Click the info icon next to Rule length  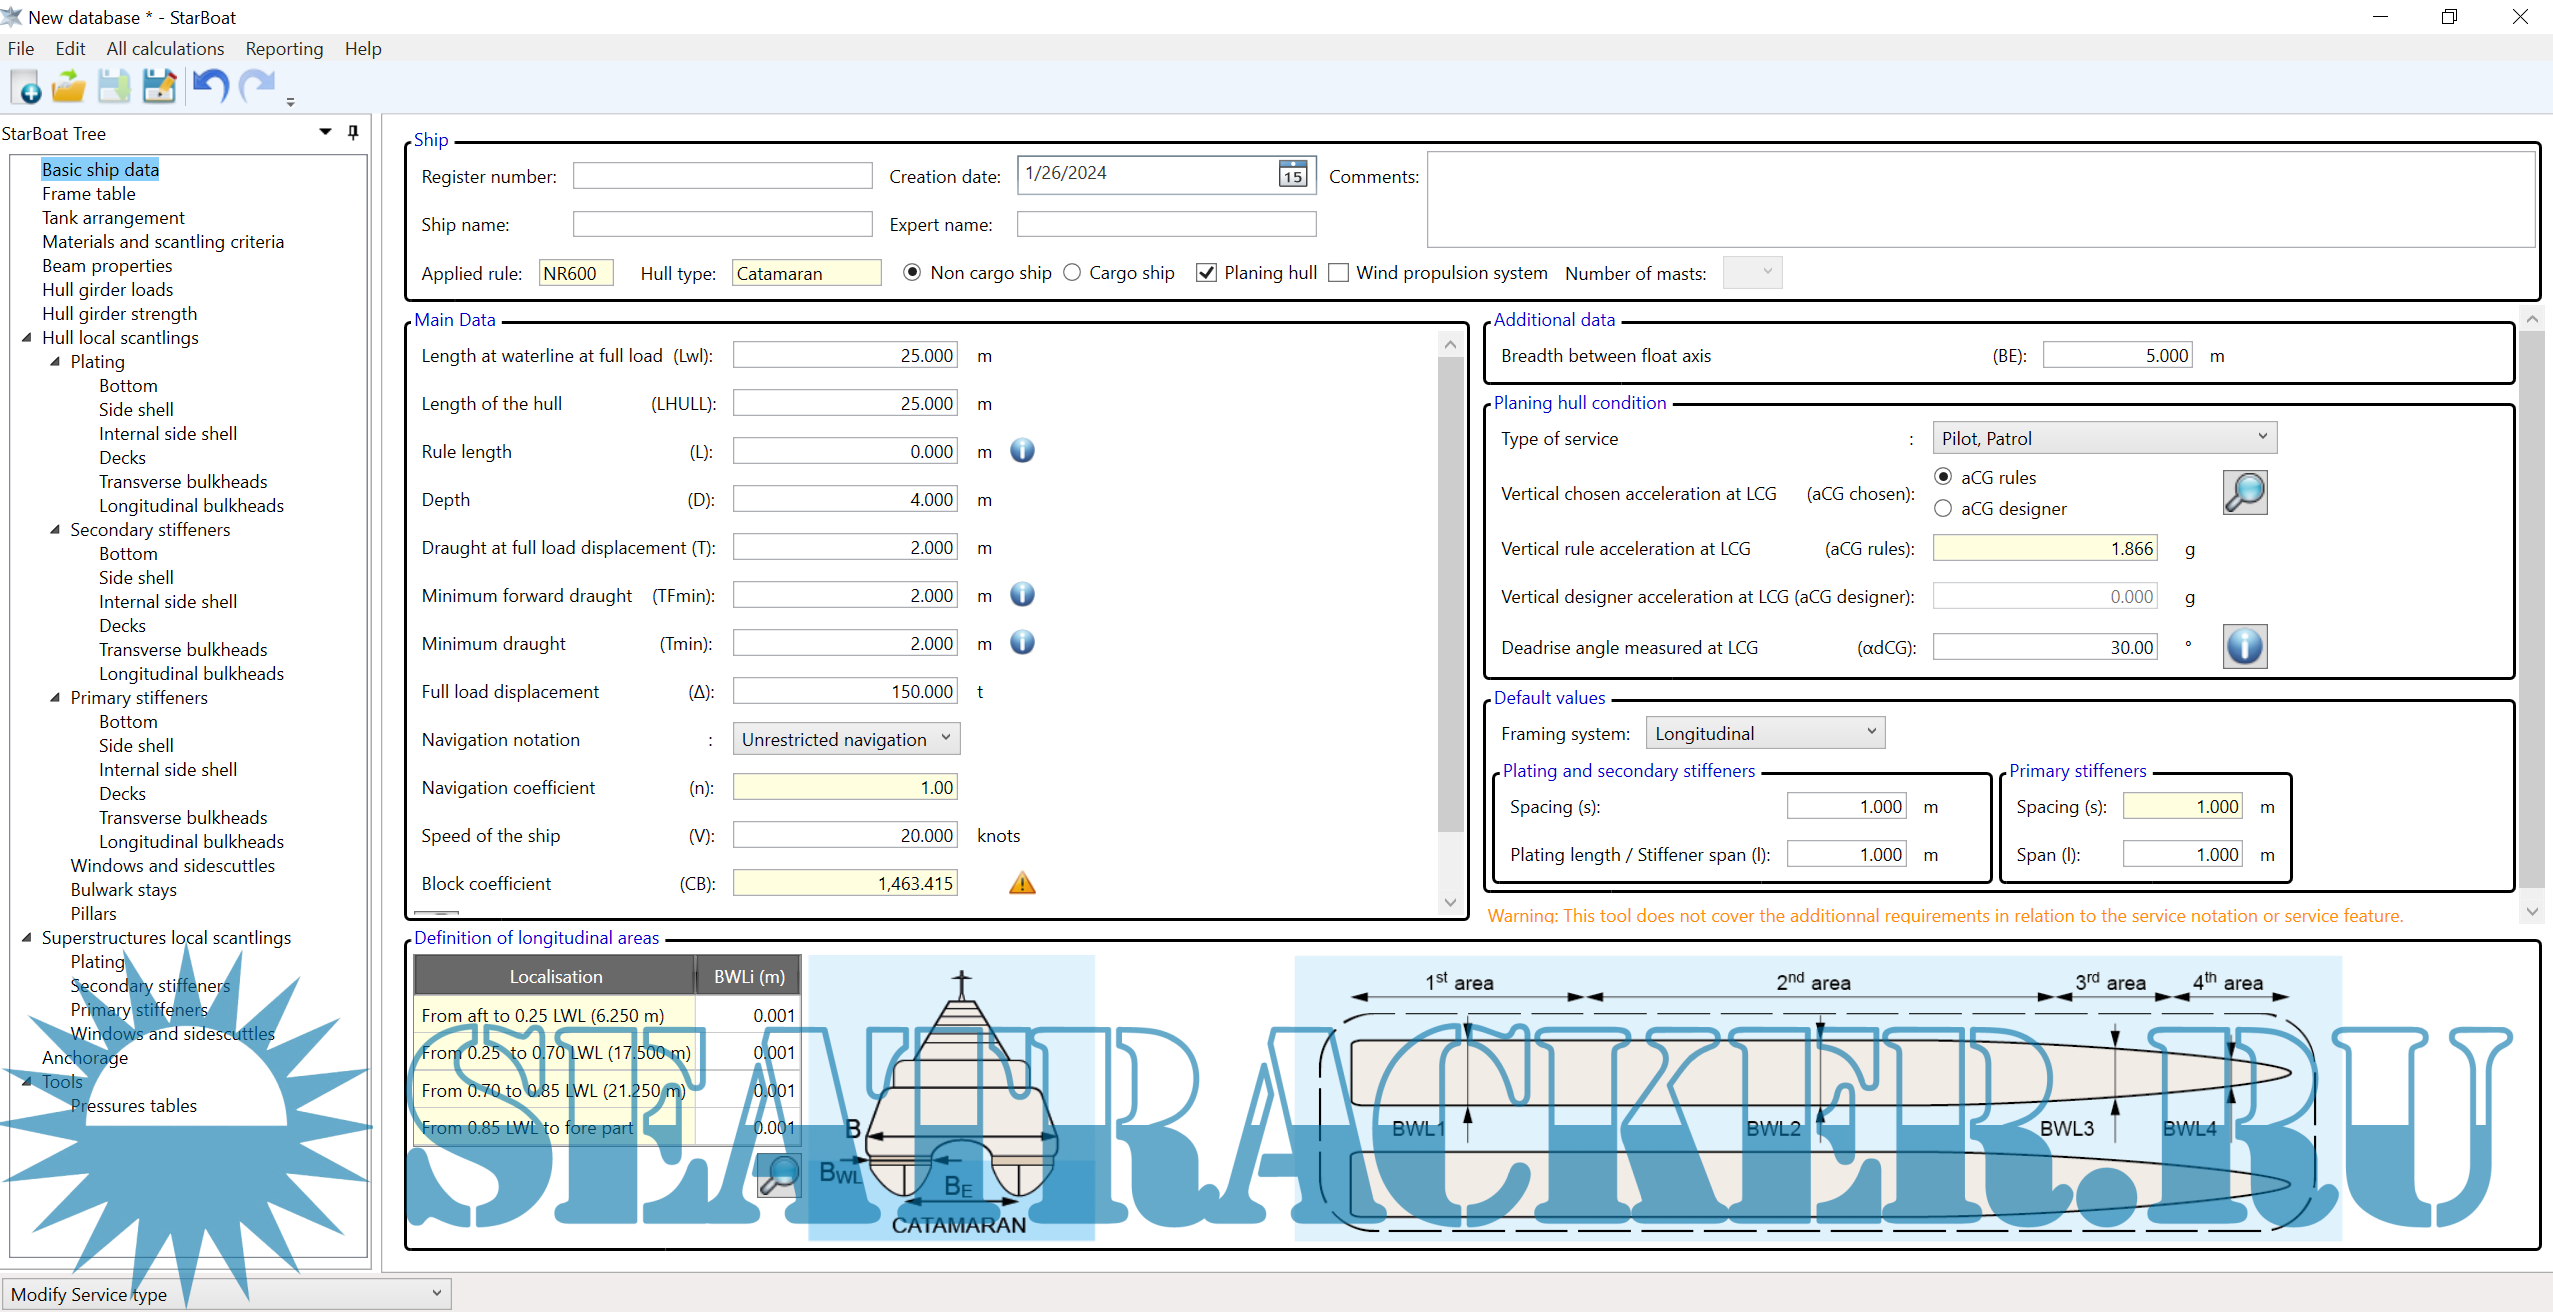pyautogui.click(x=1021, y=451)
